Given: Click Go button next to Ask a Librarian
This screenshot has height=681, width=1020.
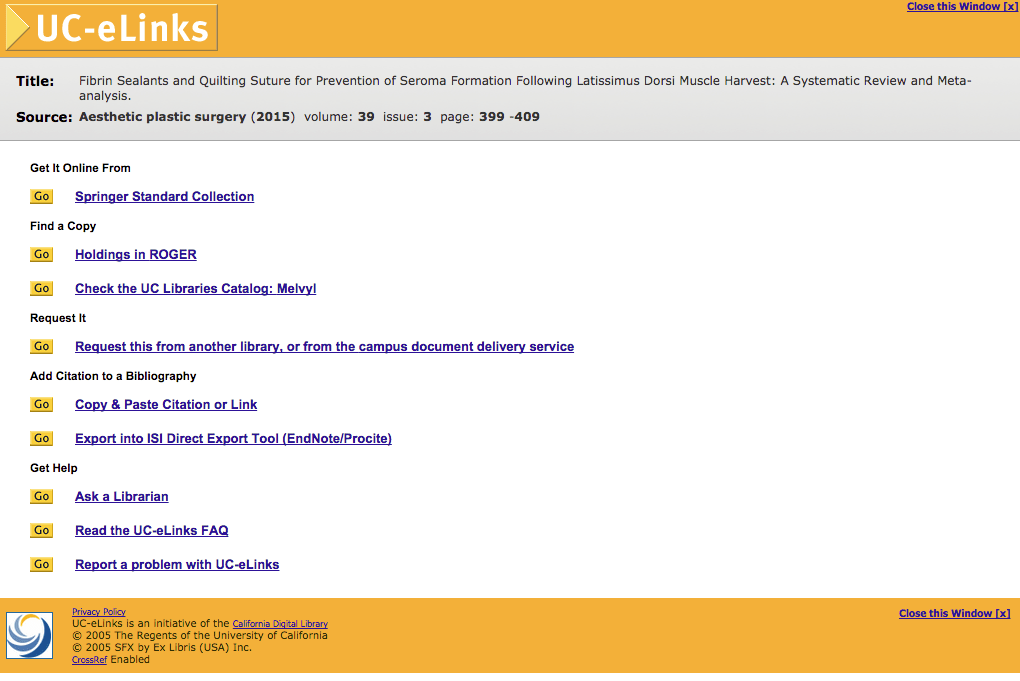Looking at the screenshot, I should [x=42, y=496].
